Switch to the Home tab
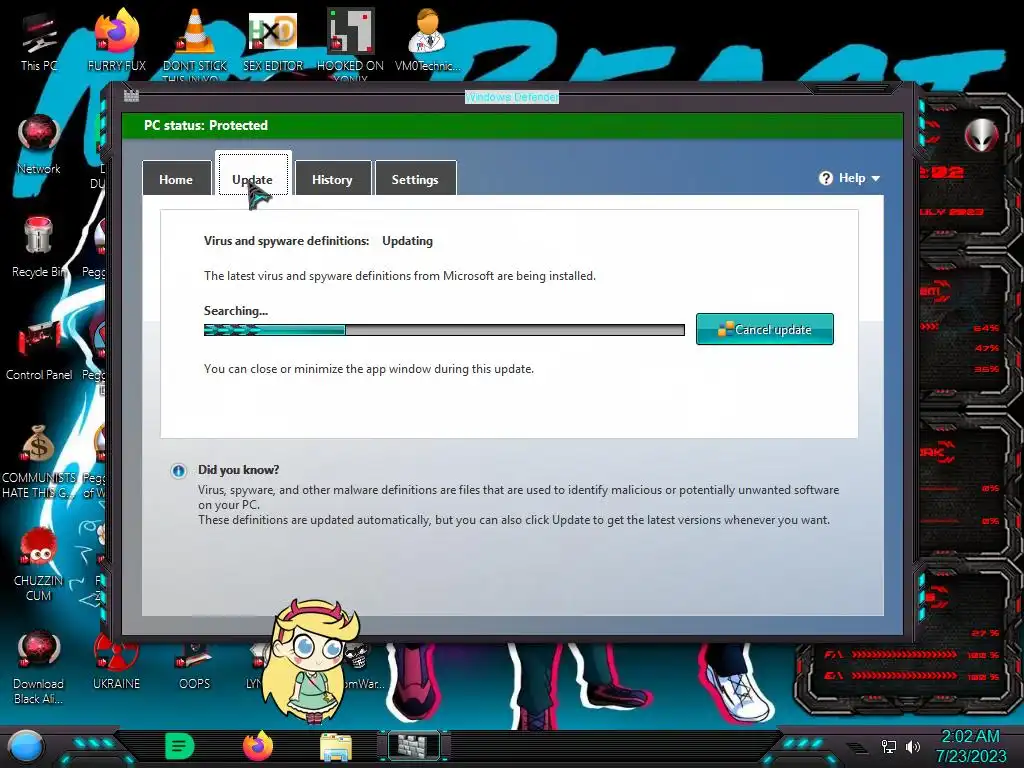This screenshot has height=768, width=1024. (176, 178)
